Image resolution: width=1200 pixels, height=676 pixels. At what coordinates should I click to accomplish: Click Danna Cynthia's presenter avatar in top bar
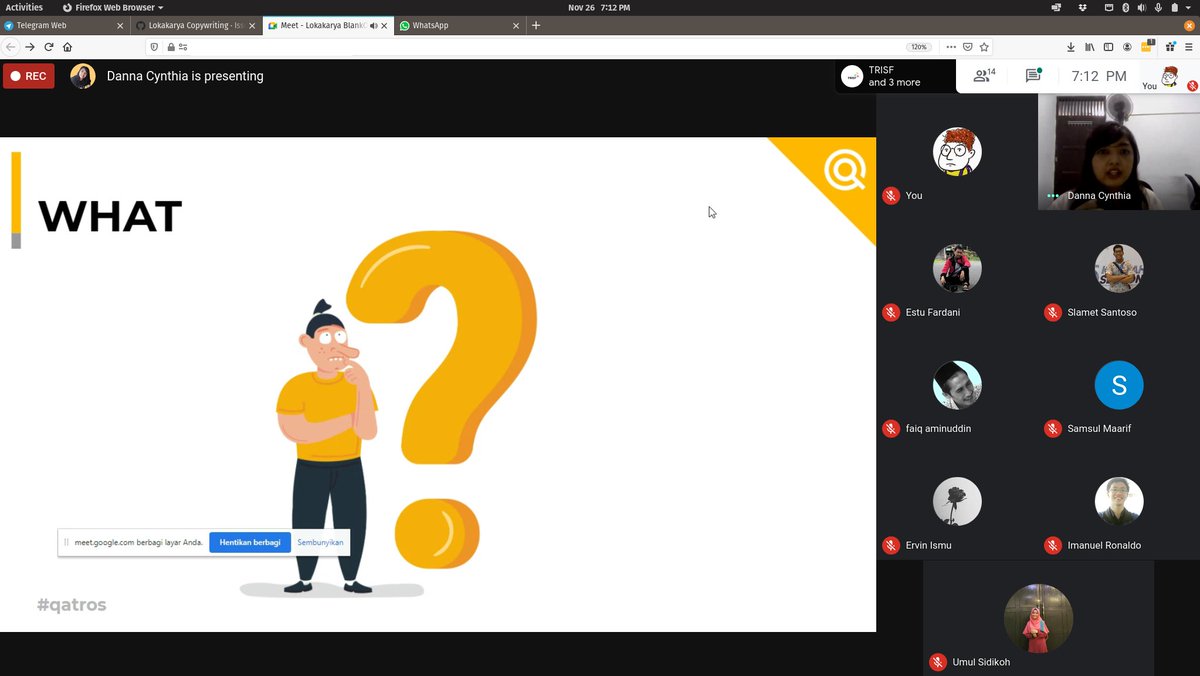(x=83, y=76)
